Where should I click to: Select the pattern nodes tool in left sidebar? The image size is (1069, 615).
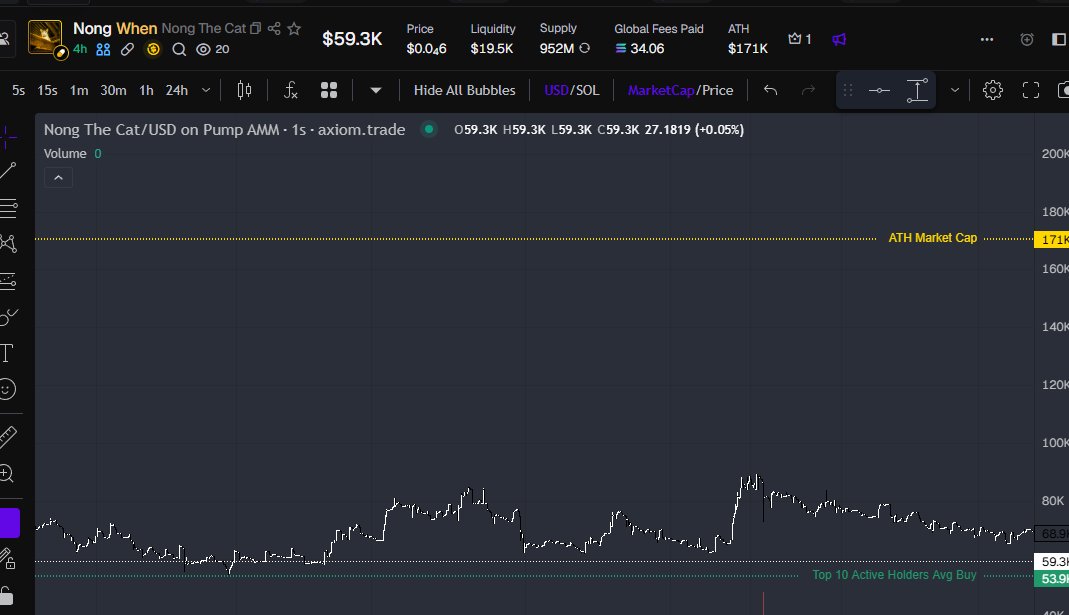coord(8,243)
